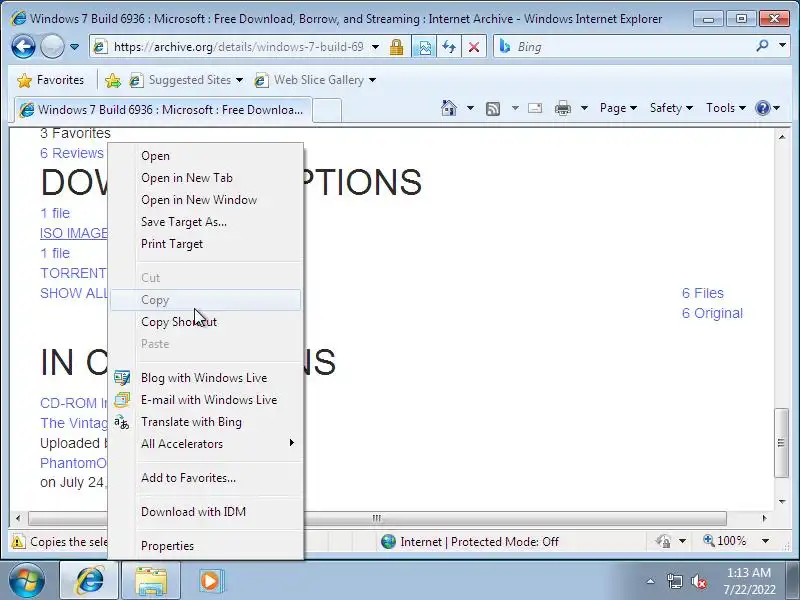Open the Tools menu
Viewport: 800px width, 600px height.
coord(726,108)
